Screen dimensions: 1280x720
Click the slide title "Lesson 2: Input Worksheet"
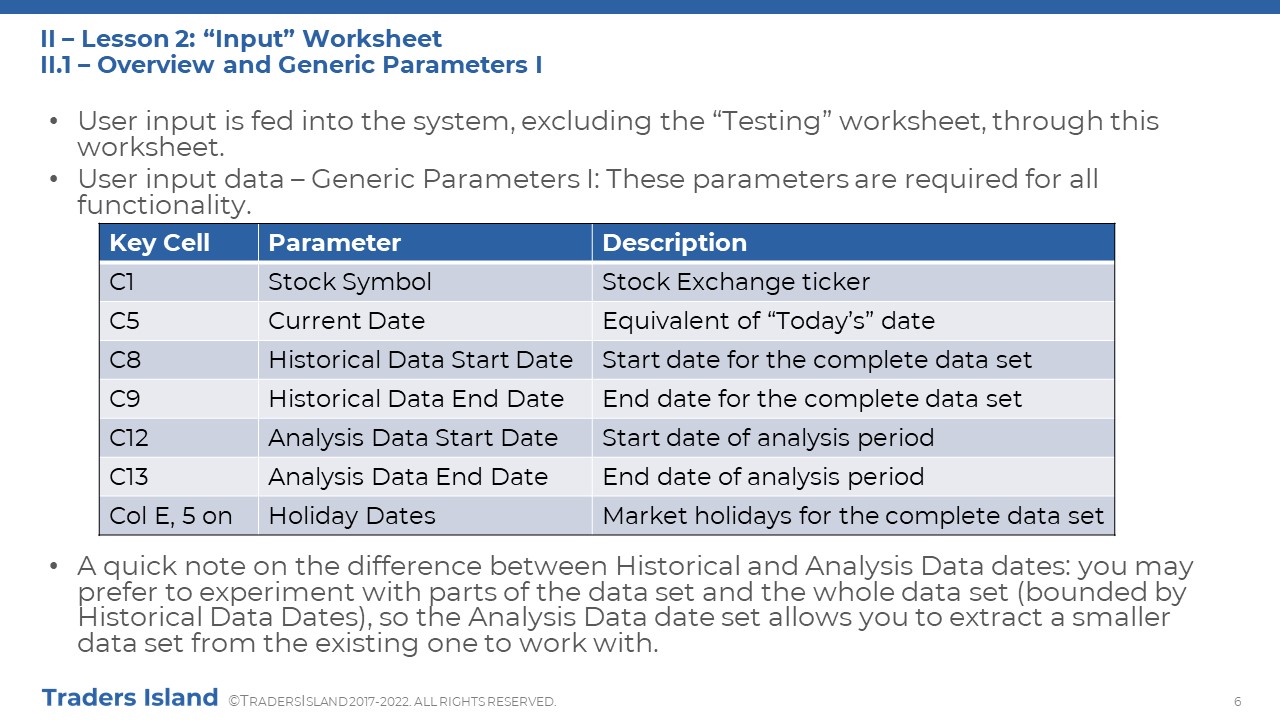coord(241,39)
